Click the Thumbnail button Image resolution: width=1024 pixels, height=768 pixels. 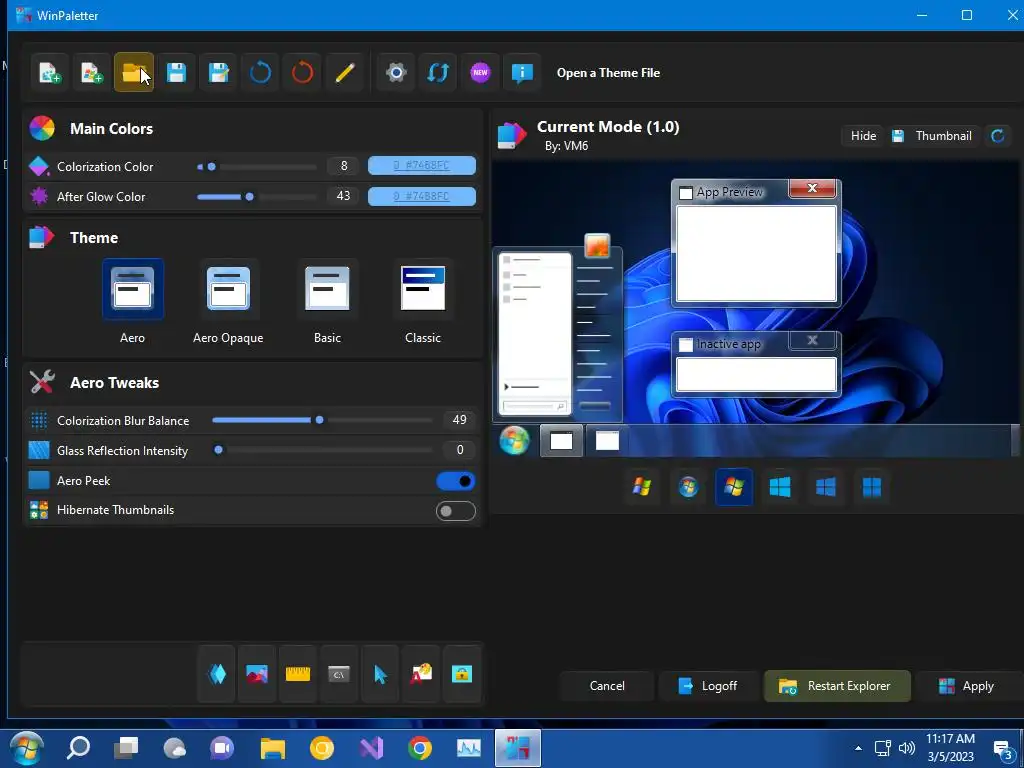(x=934, y=136)
